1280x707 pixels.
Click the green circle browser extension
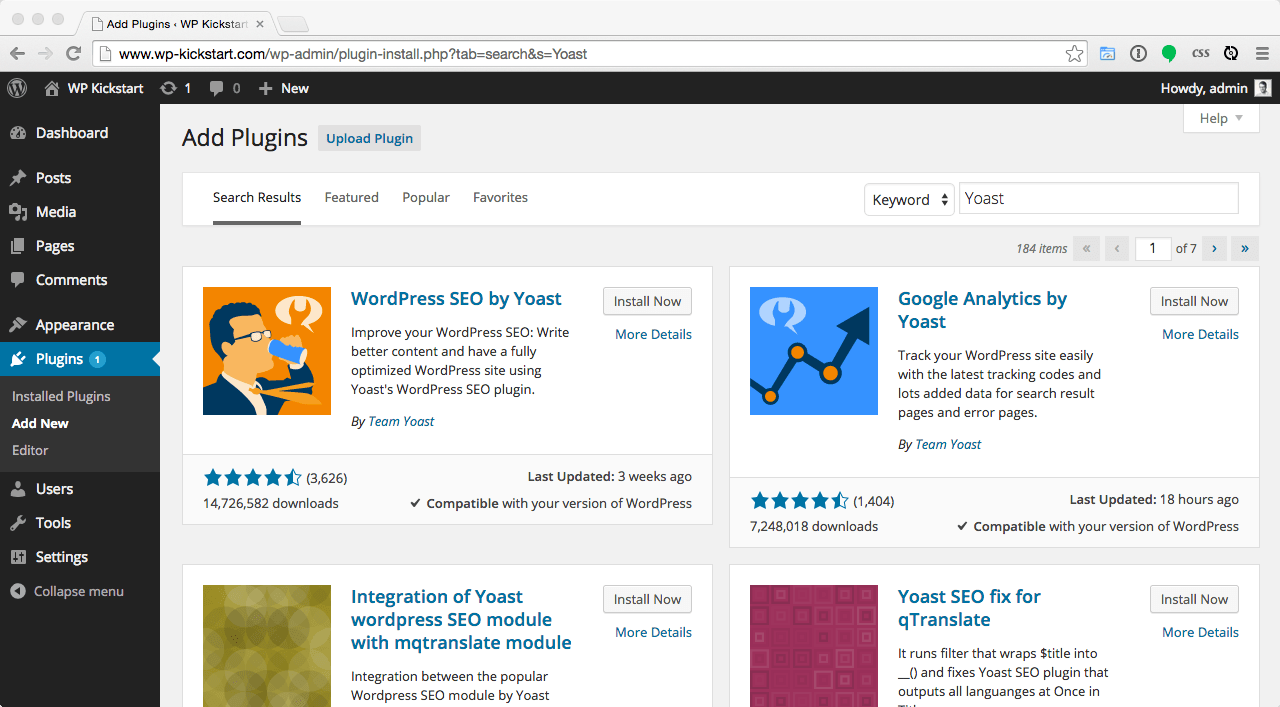click(x=1169, y=54)
